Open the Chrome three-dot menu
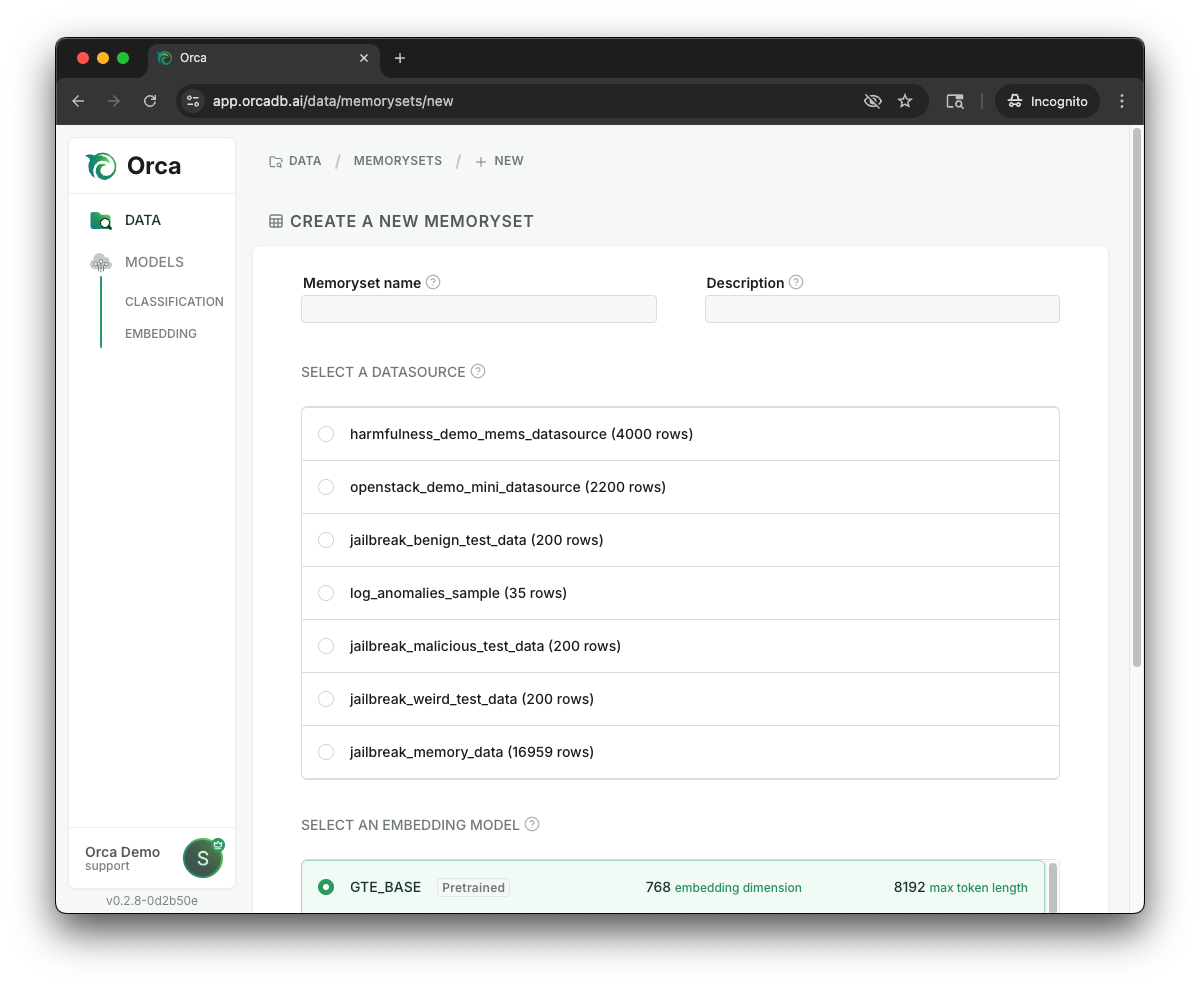1200x987 pixels. click(x=1122, y=101)
